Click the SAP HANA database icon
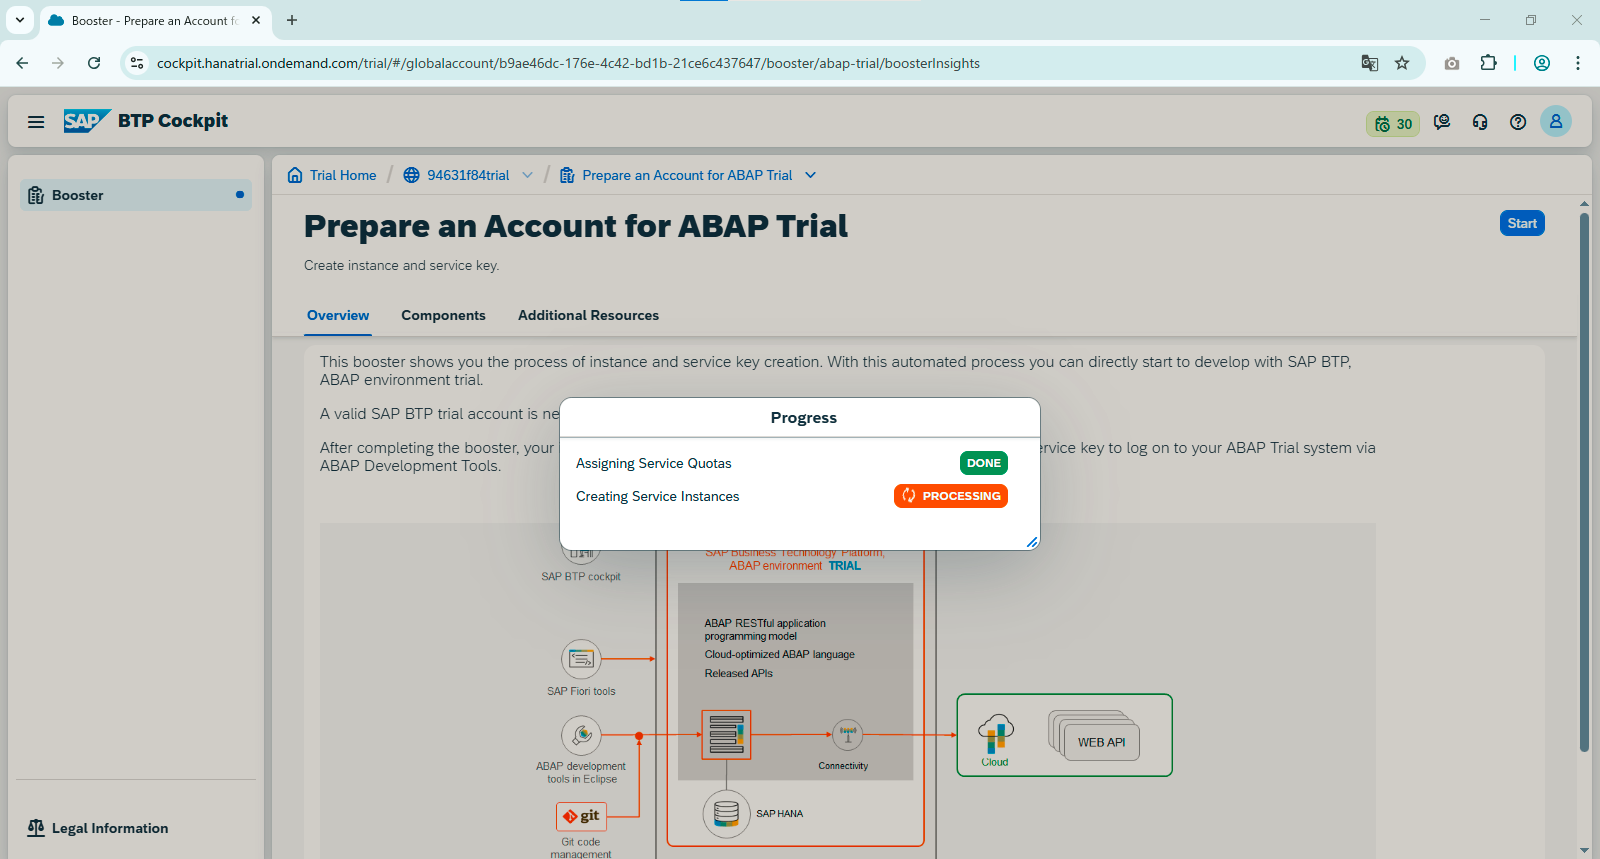 726,813
